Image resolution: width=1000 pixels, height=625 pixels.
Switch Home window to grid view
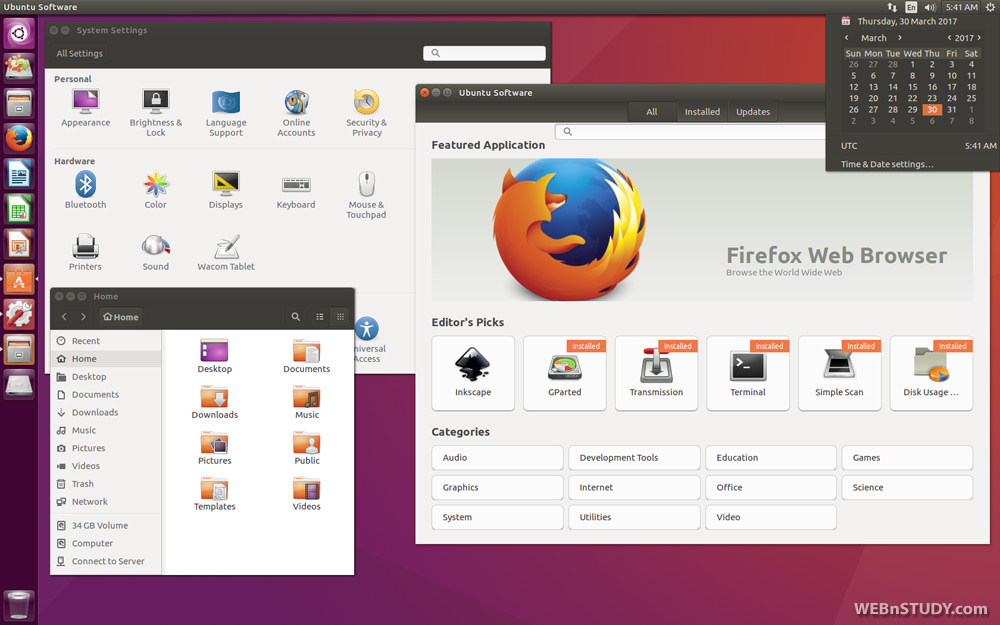341,316
